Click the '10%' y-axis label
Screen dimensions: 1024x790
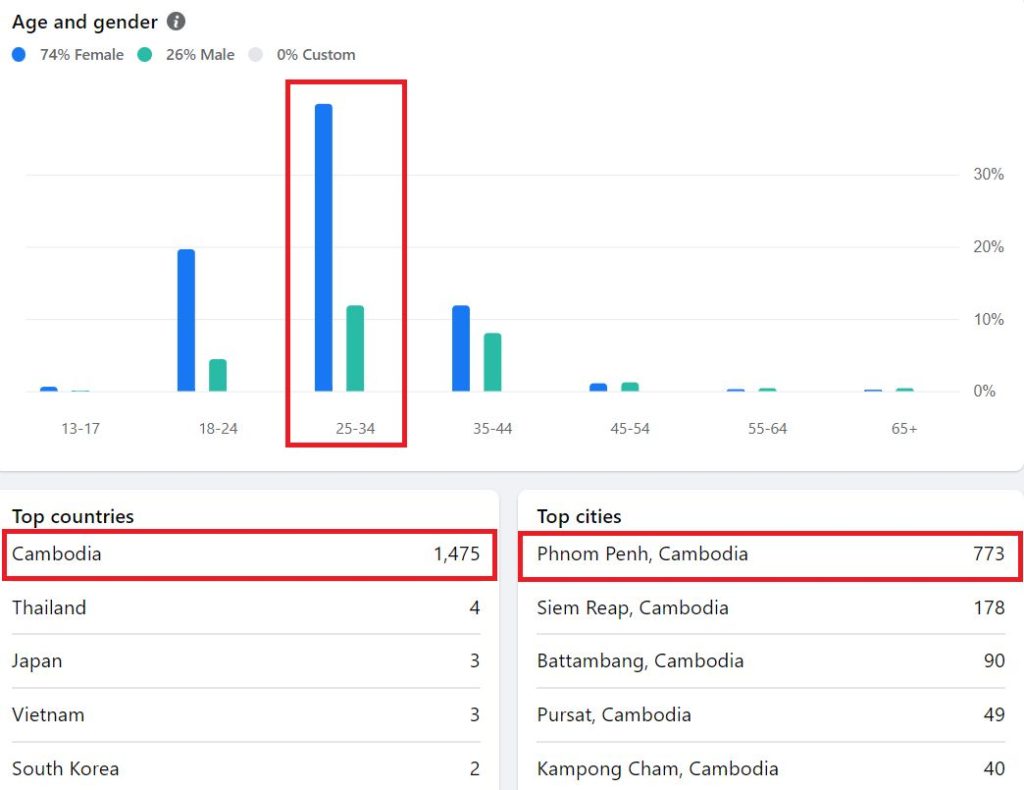coord(989,319)
